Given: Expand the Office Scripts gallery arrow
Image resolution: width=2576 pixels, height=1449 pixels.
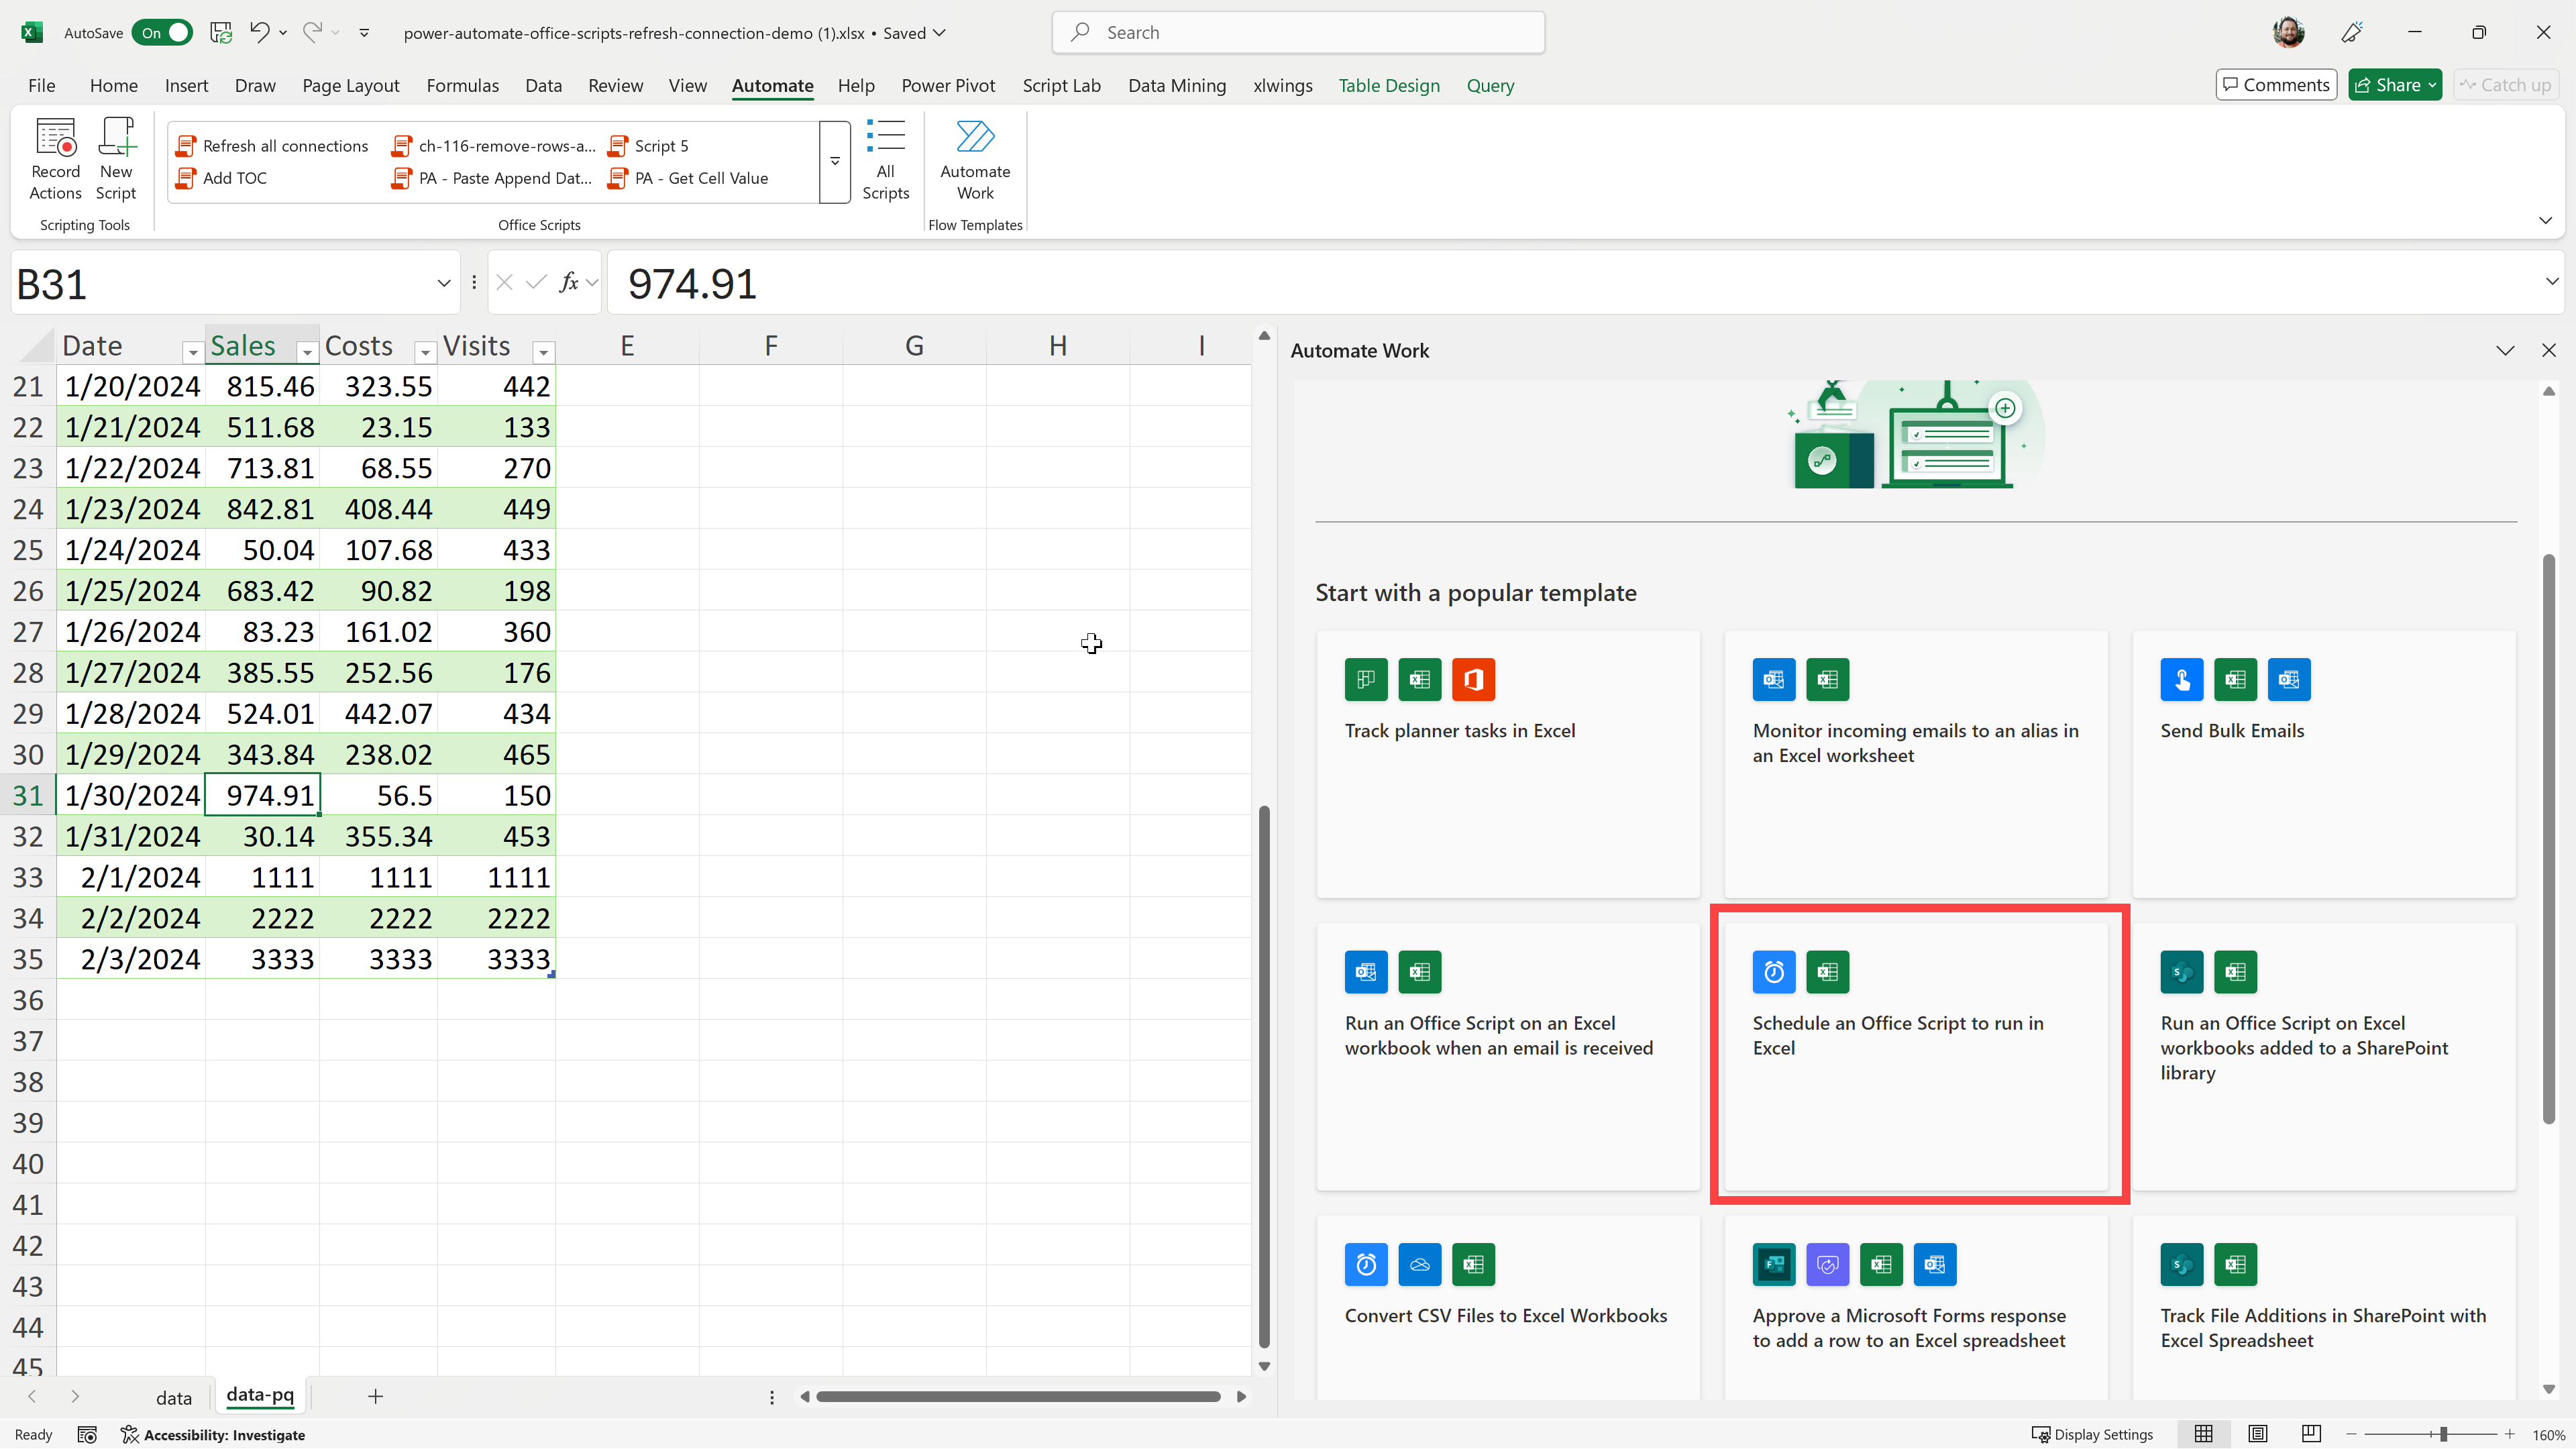Looking at the screenshot, I should tap(834, 162).
